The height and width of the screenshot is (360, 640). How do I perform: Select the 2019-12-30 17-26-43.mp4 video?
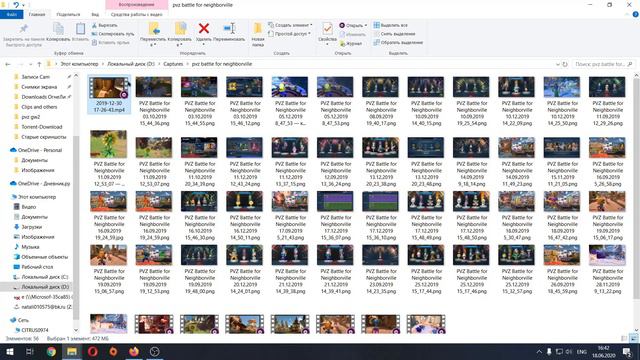pos(109,94)
